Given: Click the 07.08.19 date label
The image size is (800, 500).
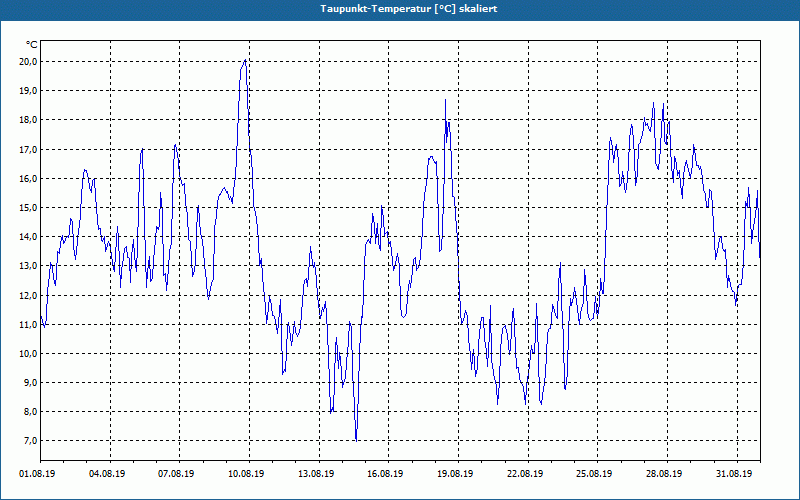Looking at the screenshot, I should [x=176, y=474].
